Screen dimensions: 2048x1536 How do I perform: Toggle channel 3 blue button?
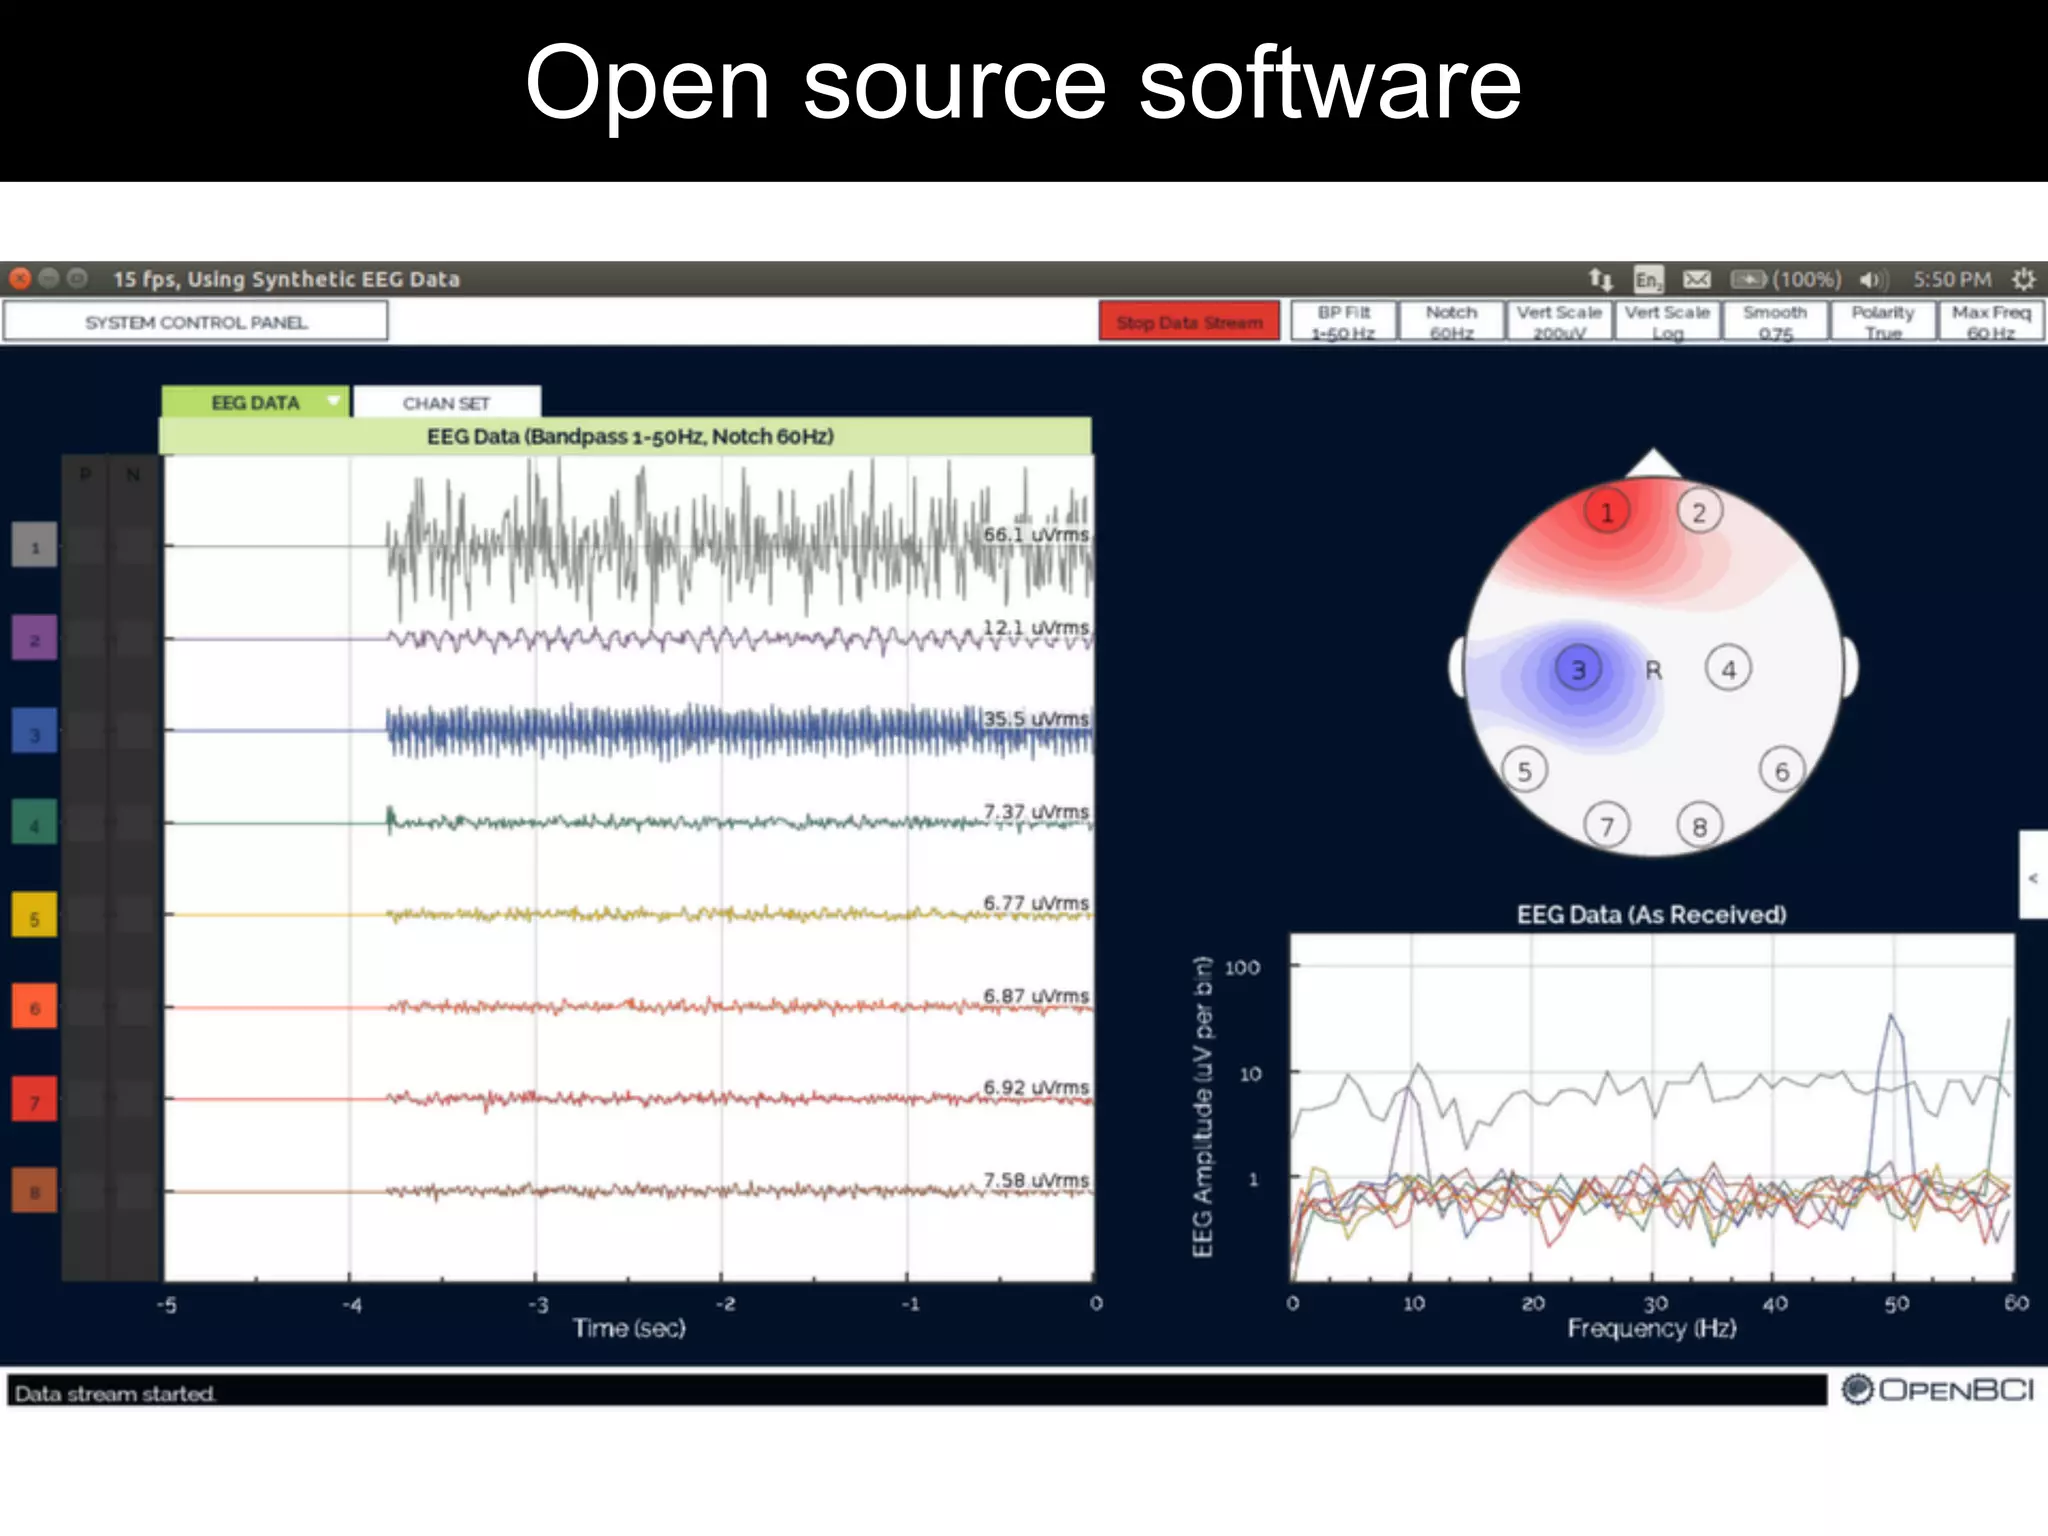click(x=34, y=733)
